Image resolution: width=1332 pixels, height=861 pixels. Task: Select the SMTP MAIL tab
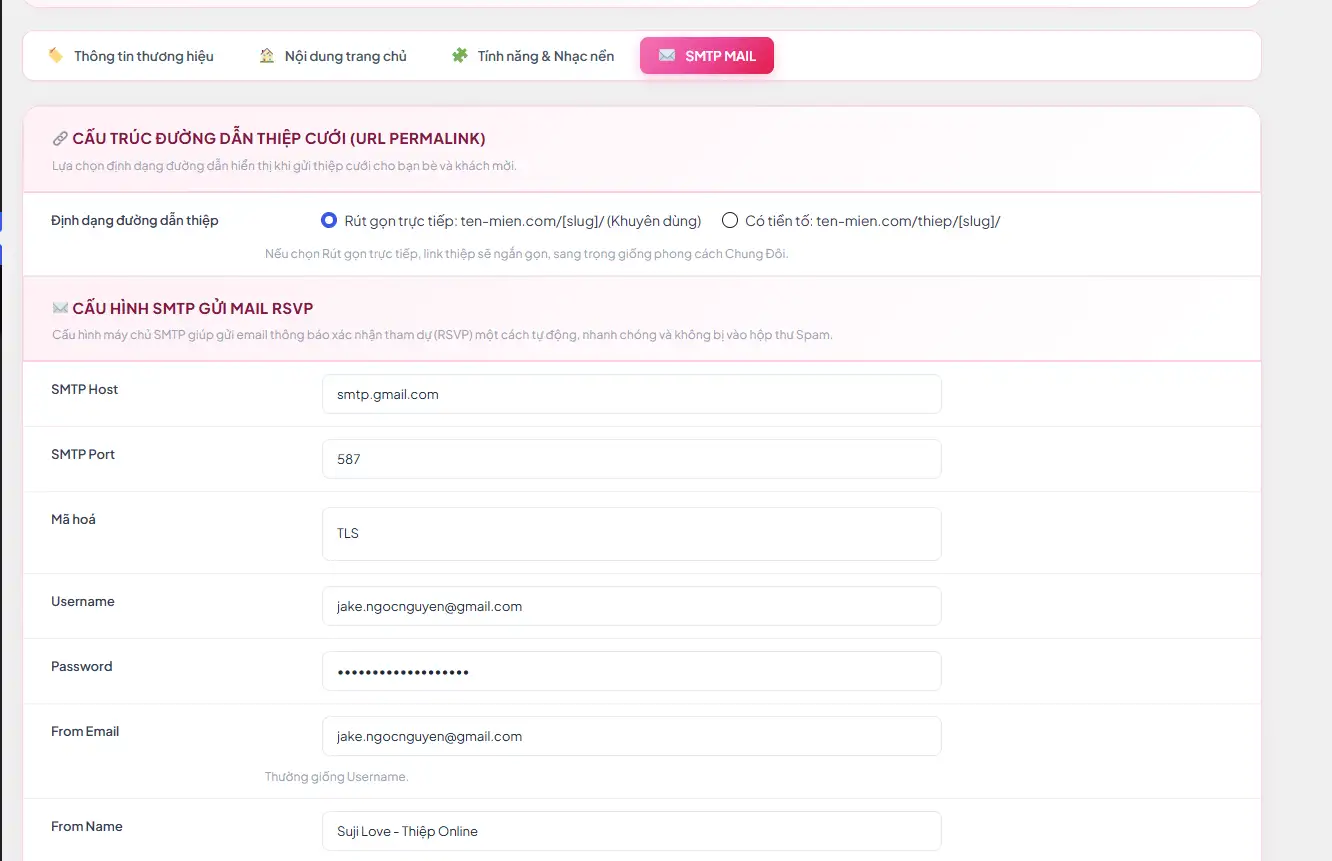[x=707, y=56]
